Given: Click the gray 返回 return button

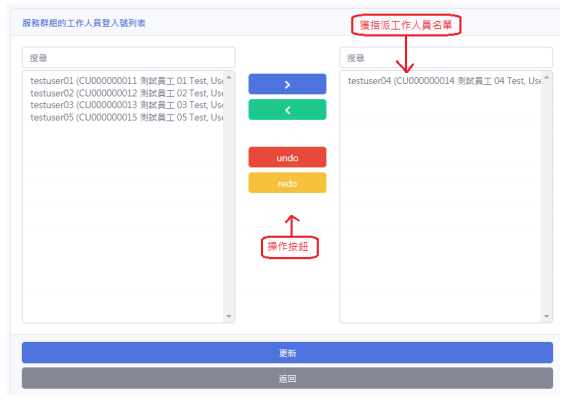Looking at the screenshot, I should (x=287, y=379).
